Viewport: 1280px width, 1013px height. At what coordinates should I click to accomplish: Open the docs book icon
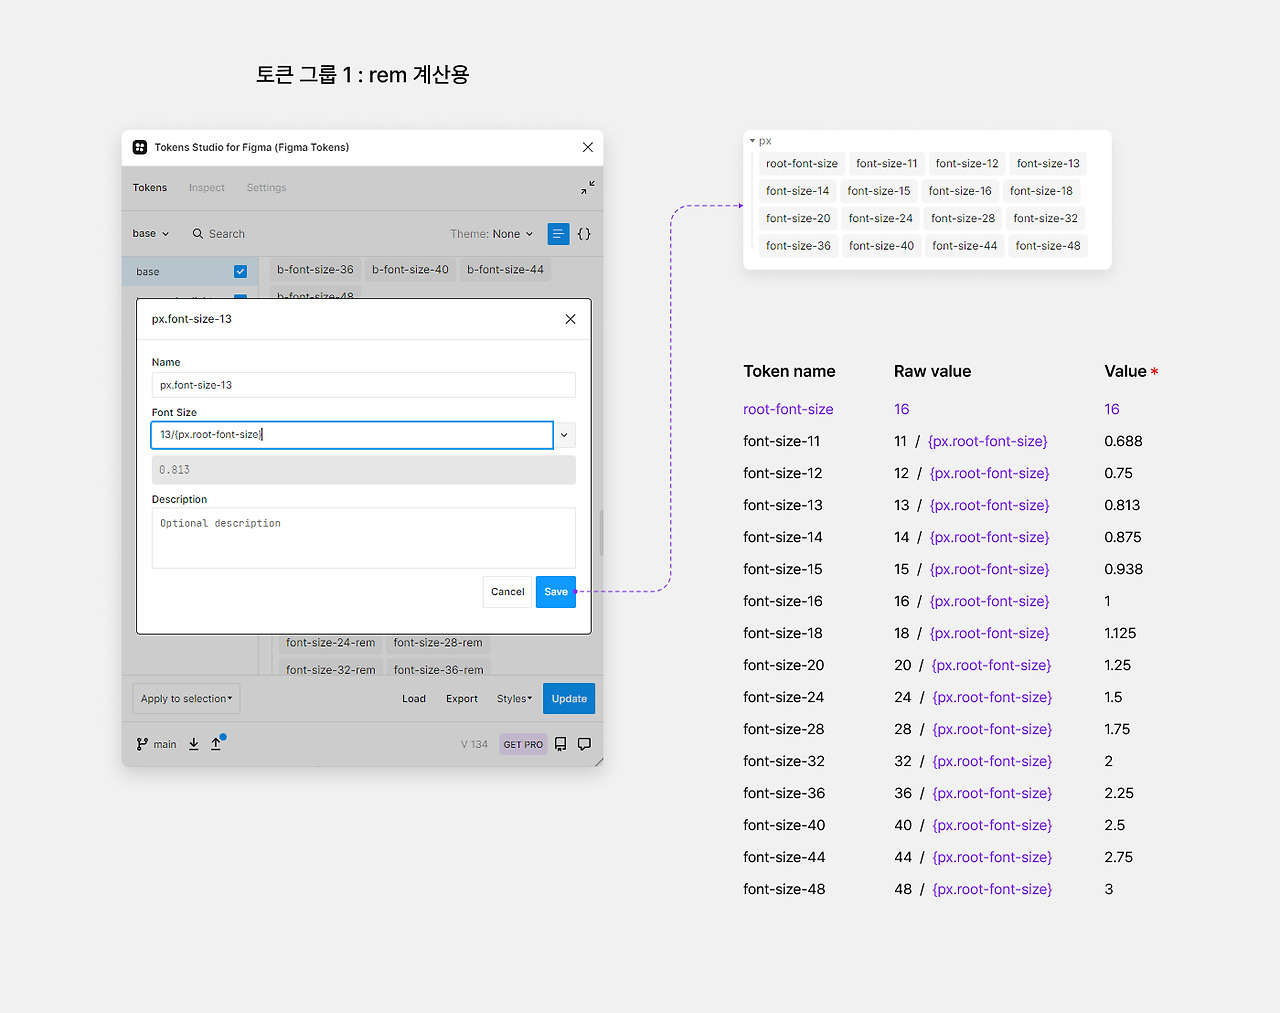click(x=561, y=744)
